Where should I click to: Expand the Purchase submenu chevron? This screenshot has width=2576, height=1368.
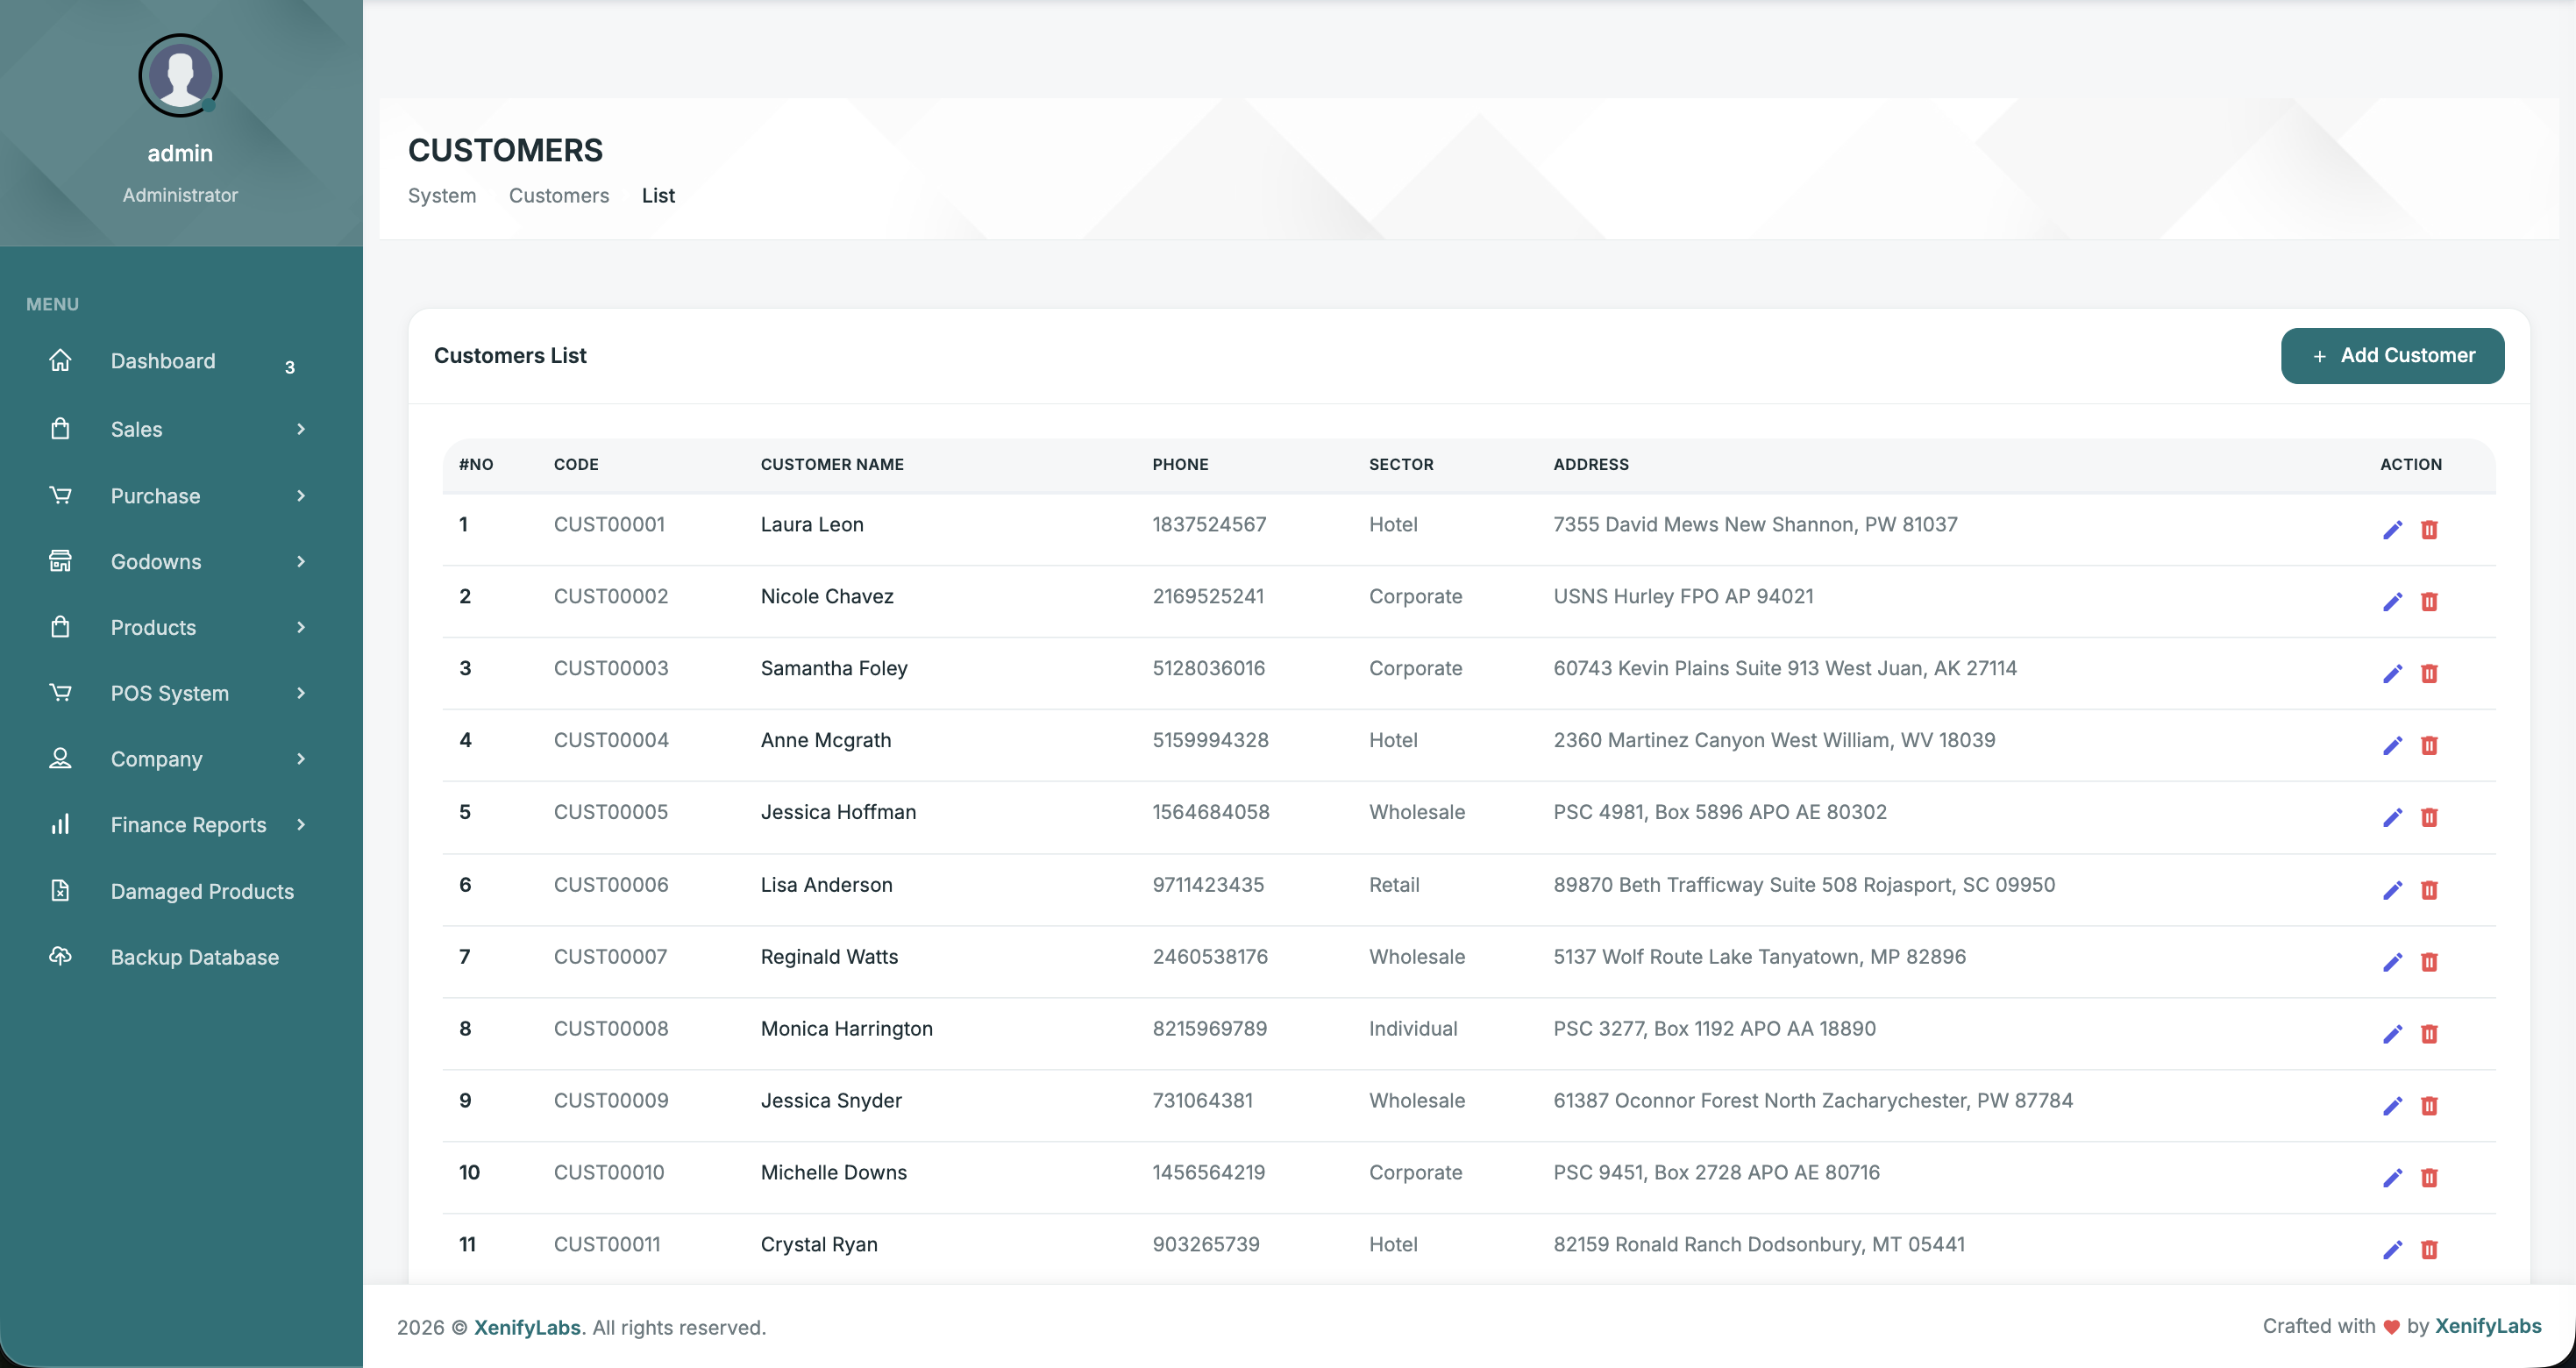[x=301, y=495]
